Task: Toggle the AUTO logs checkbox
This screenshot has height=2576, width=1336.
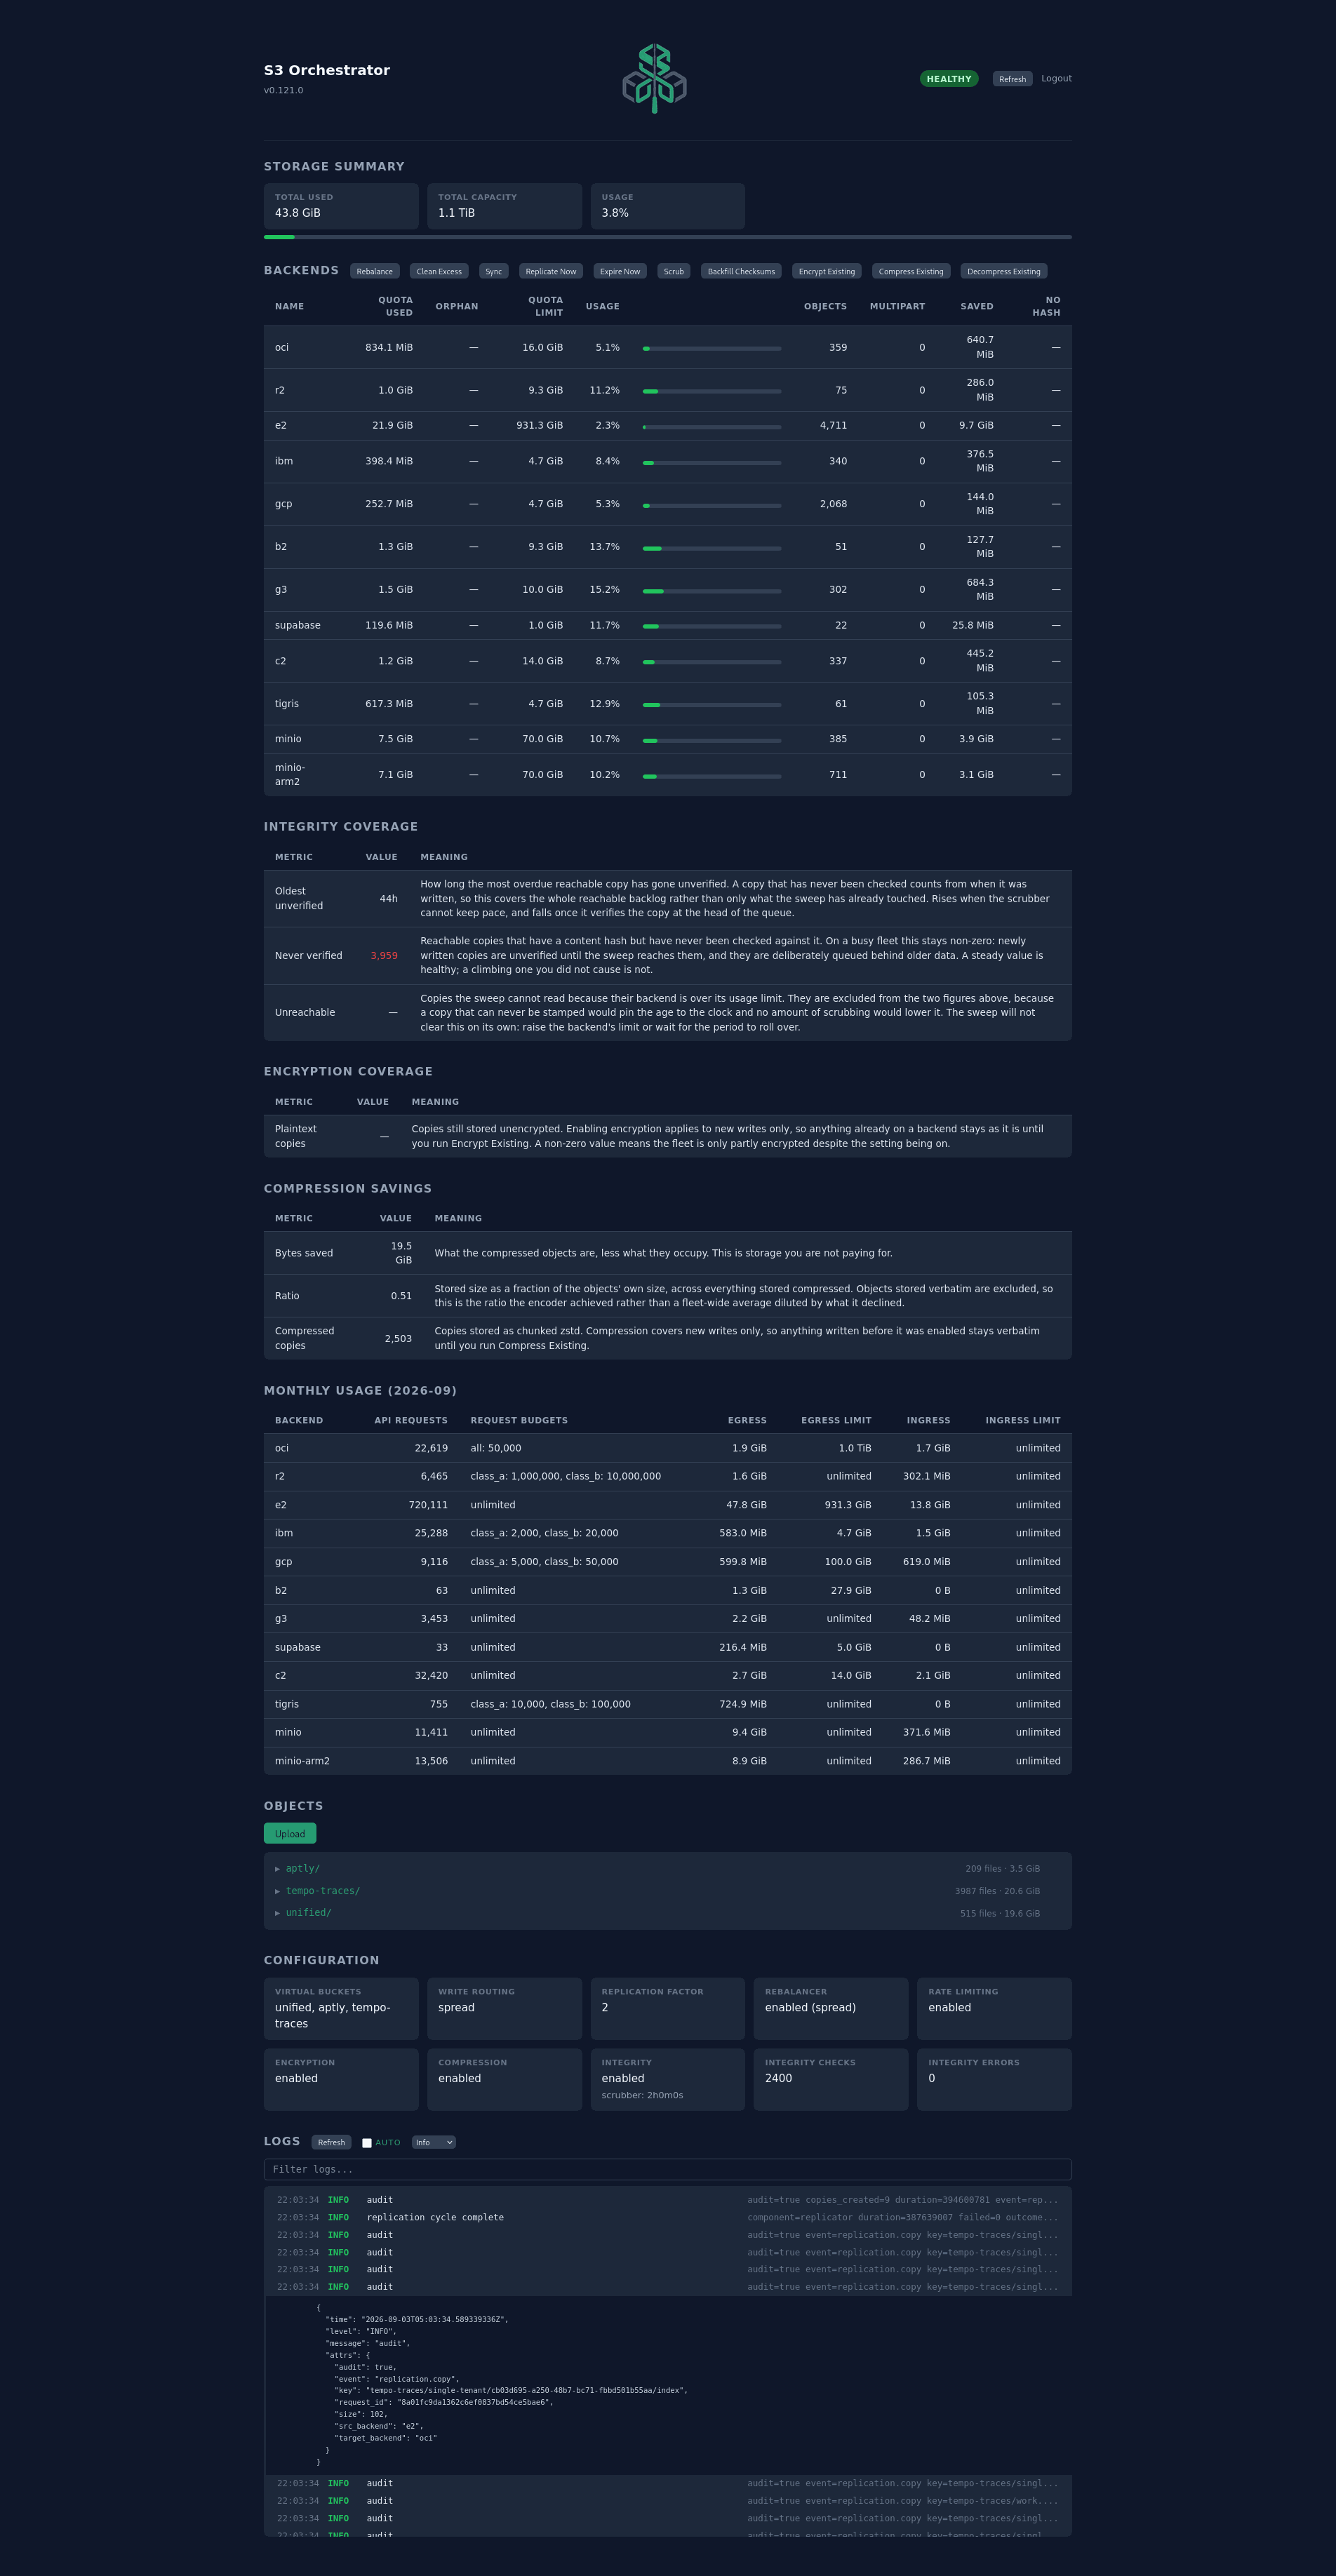Action: tap(367, 2143)
